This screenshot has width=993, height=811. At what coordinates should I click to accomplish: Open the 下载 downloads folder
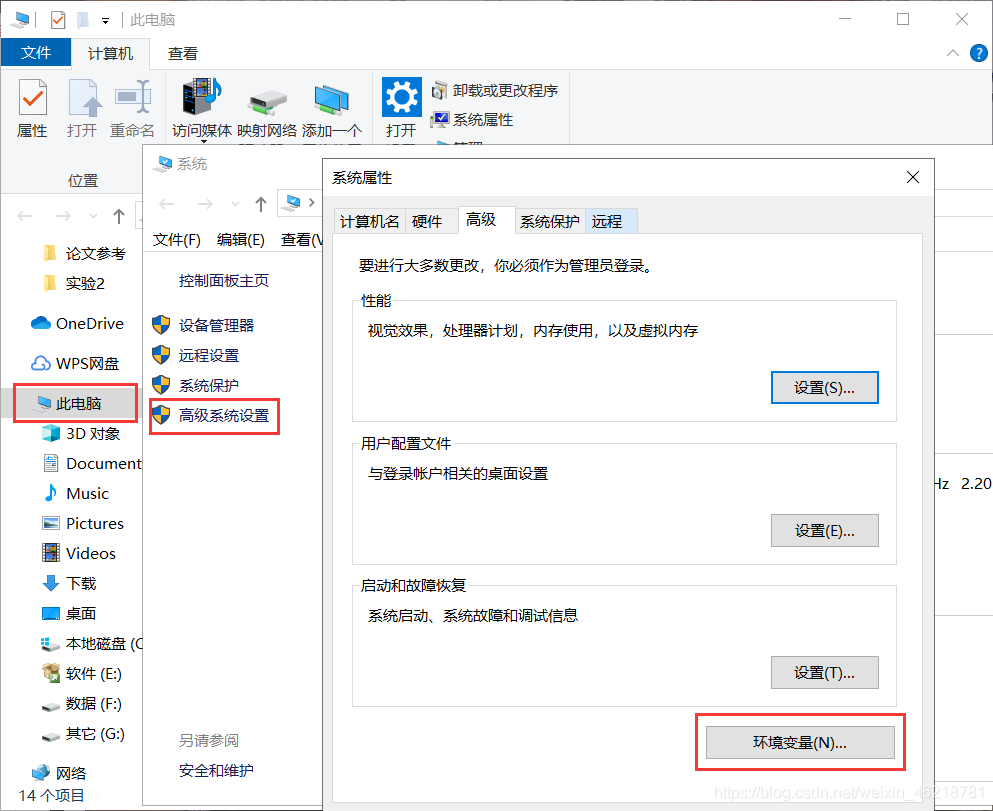[x=69, y=583]
